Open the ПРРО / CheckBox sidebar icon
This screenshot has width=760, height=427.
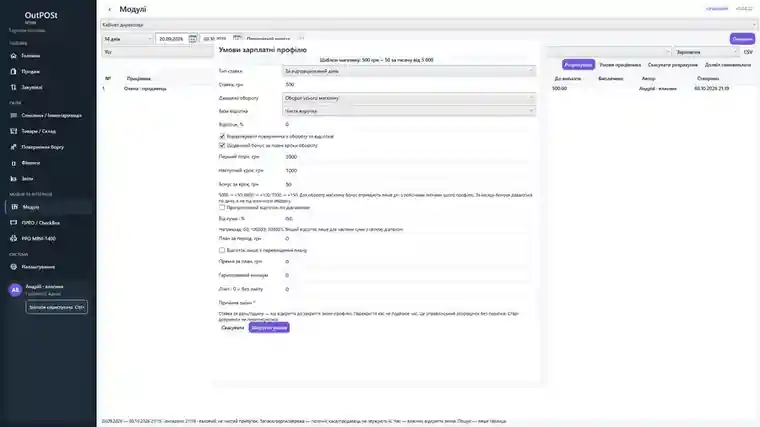pos(14,222)
